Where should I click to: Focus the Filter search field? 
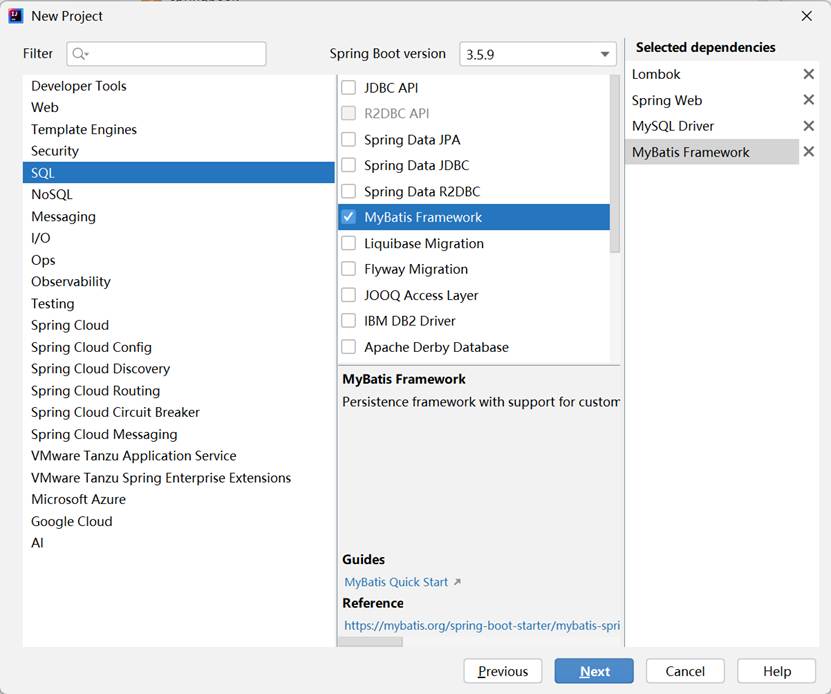(x=166, y=54)
